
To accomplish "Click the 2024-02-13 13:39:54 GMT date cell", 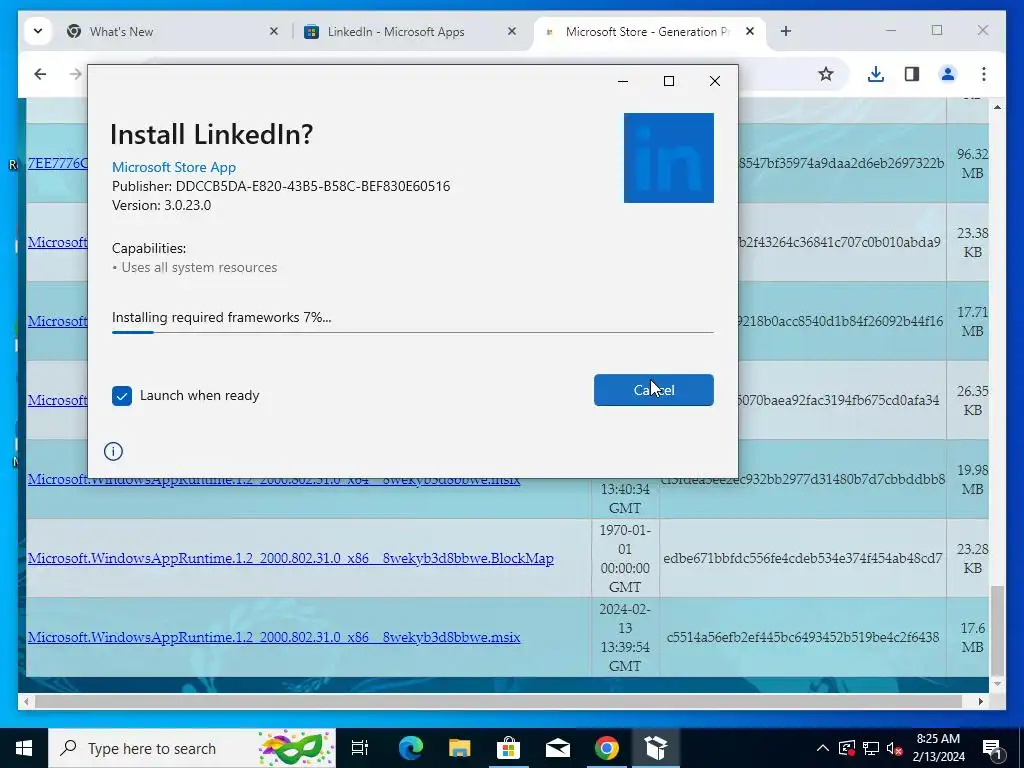I will [625, 637].
